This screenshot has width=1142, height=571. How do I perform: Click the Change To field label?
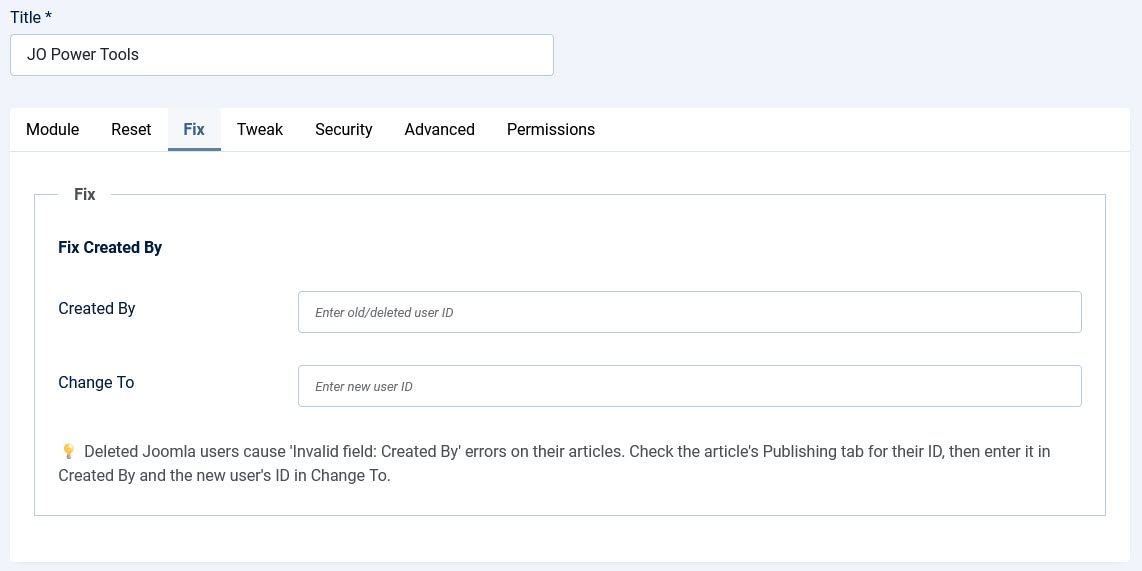click(x=96, y=382)
